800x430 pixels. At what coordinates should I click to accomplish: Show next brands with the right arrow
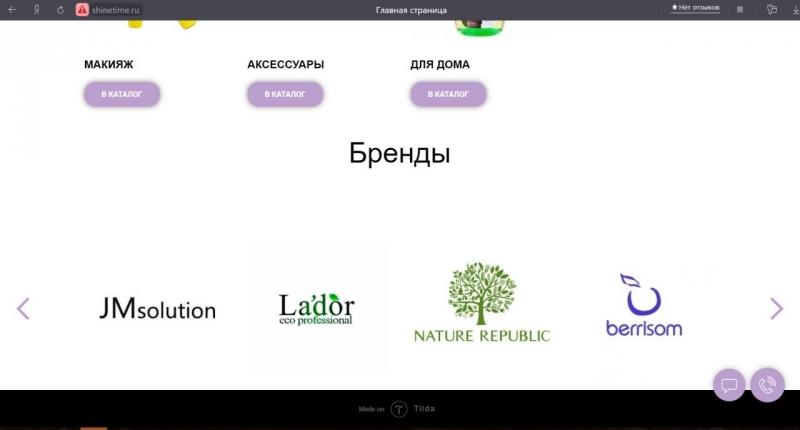[776, 309]
